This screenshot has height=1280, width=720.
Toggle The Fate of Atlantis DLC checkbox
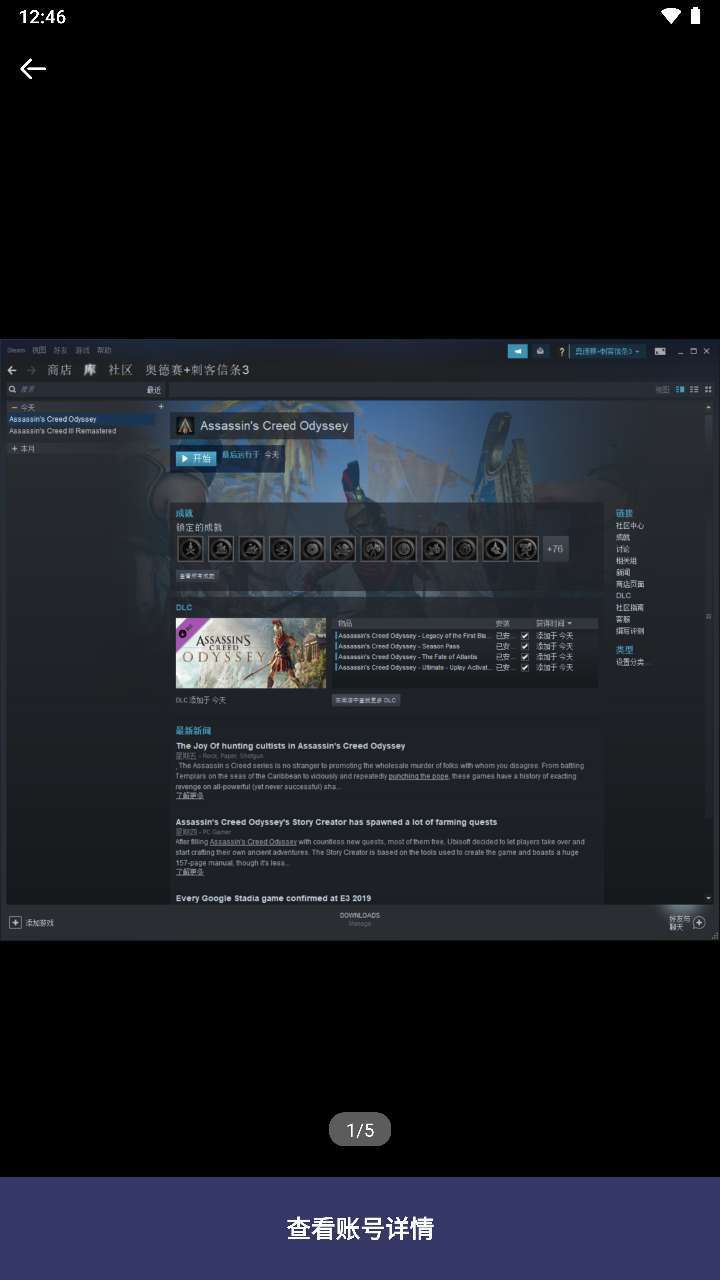524,657
